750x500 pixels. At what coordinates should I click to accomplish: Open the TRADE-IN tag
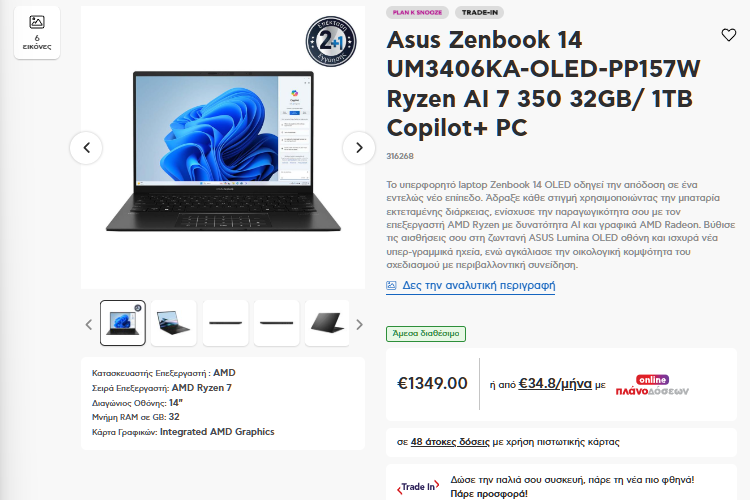pos(479,12)
